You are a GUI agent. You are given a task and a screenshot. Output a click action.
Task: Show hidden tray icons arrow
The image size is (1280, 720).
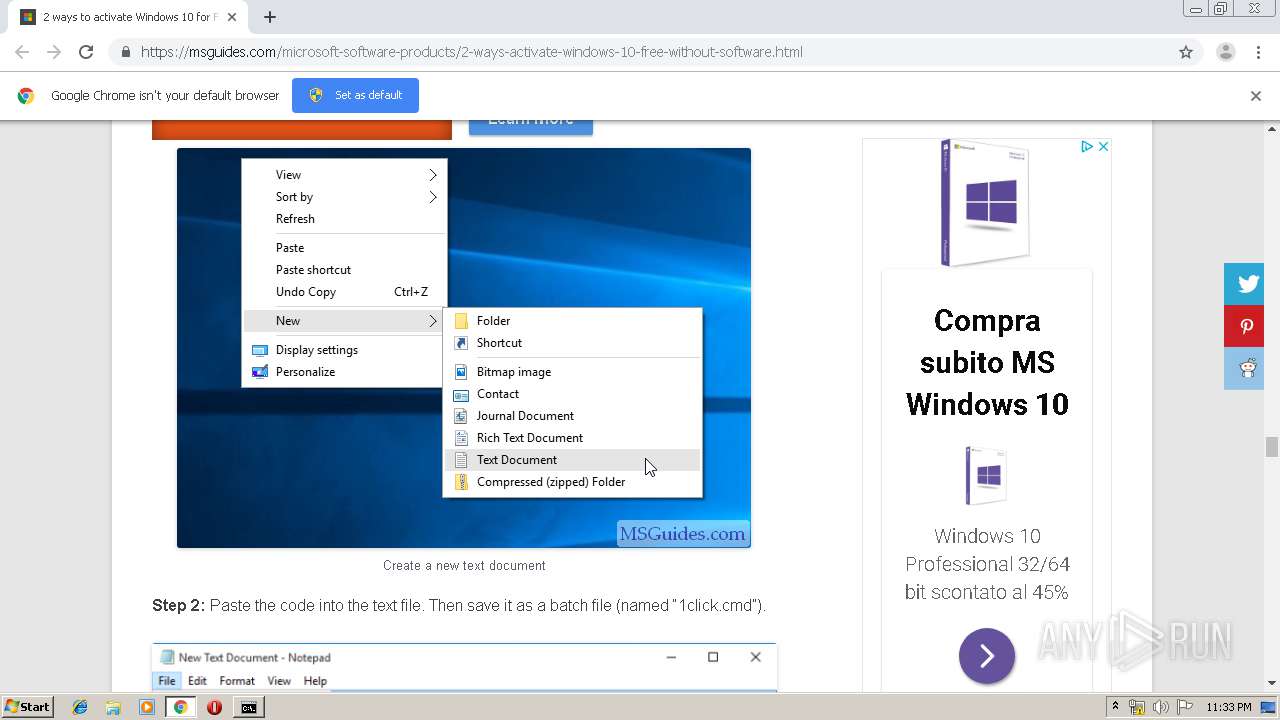click(1115, 707)
